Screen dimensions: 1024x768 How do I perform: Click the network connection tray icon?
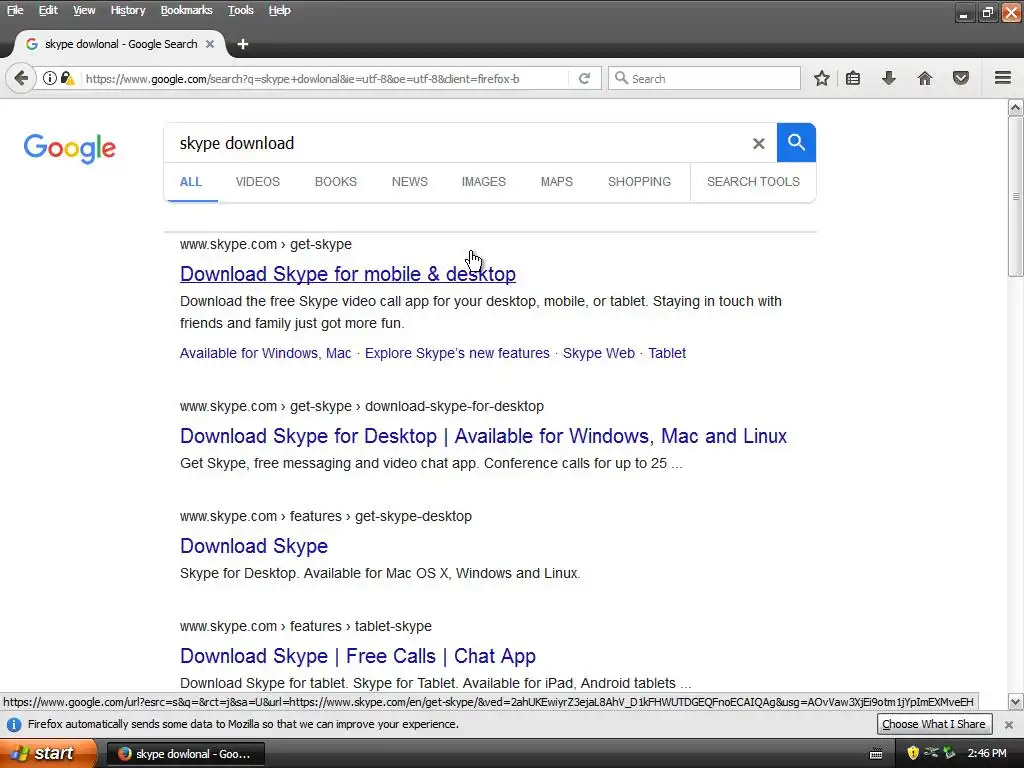click(931, 752)
